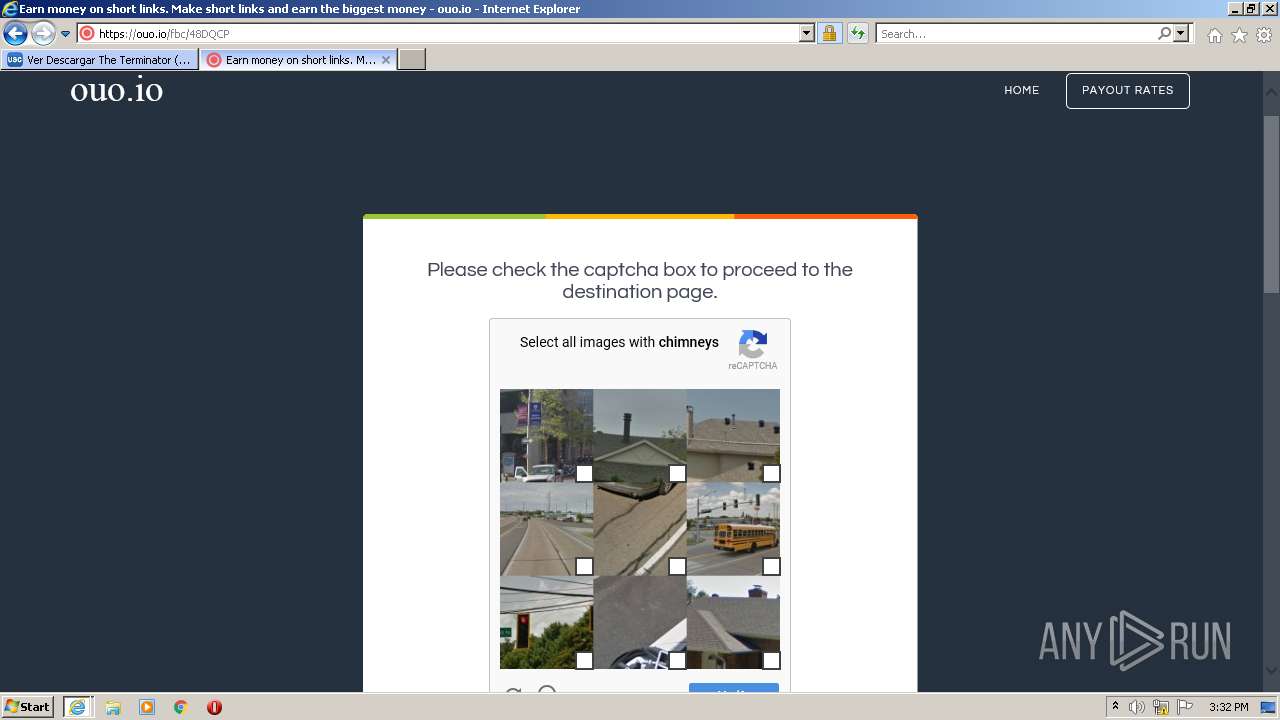Image resolution: width=1280 pixels, height=720 pixels.
Task: Open the browser Home icon
Action: pyautogui.click(x=1214, y=35)
